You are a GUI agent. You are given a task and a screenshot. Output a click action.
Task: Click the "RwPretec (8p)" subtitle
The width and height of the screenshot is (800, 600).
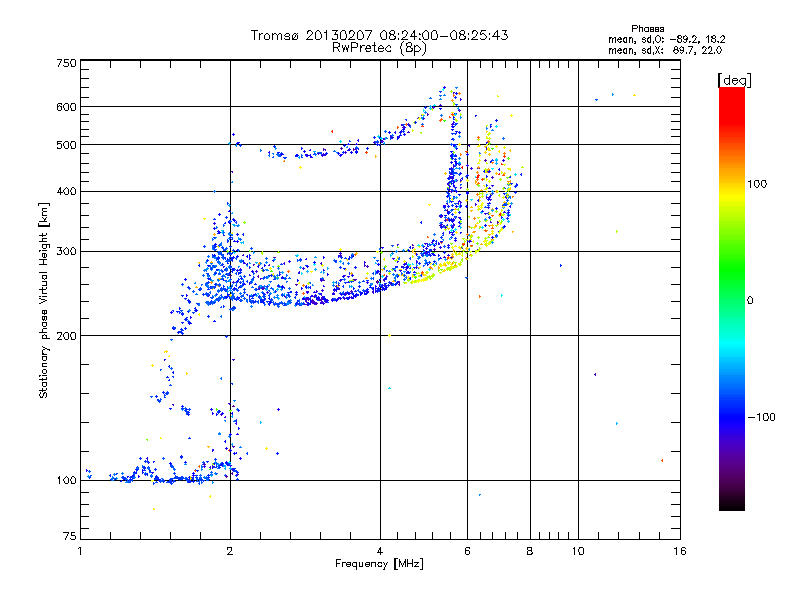(x=379, y=48)
